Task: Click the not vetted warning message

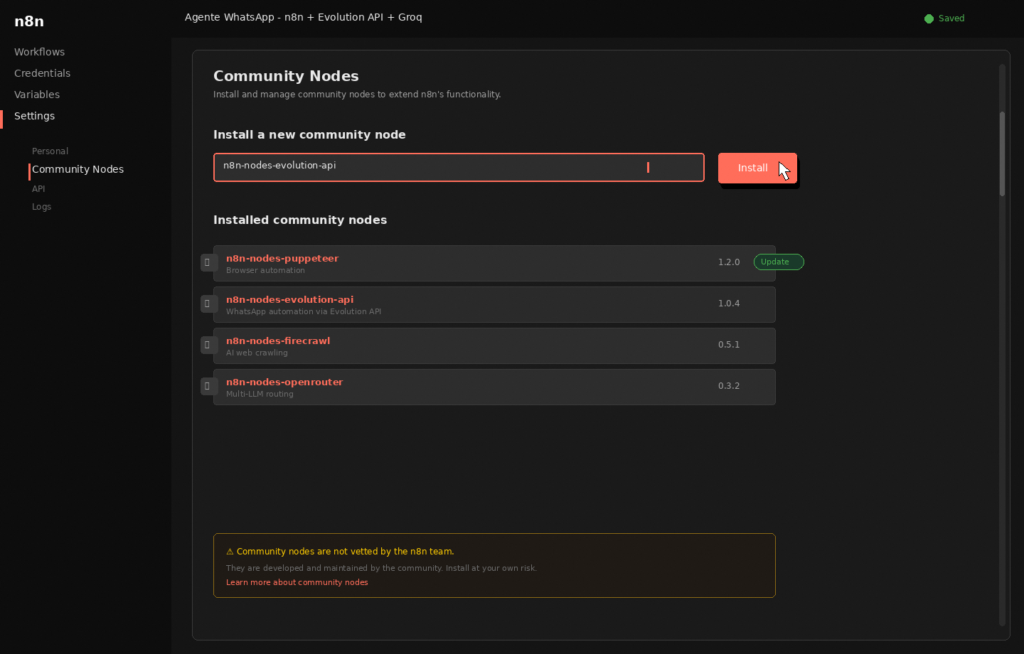Action: [340, 551]
